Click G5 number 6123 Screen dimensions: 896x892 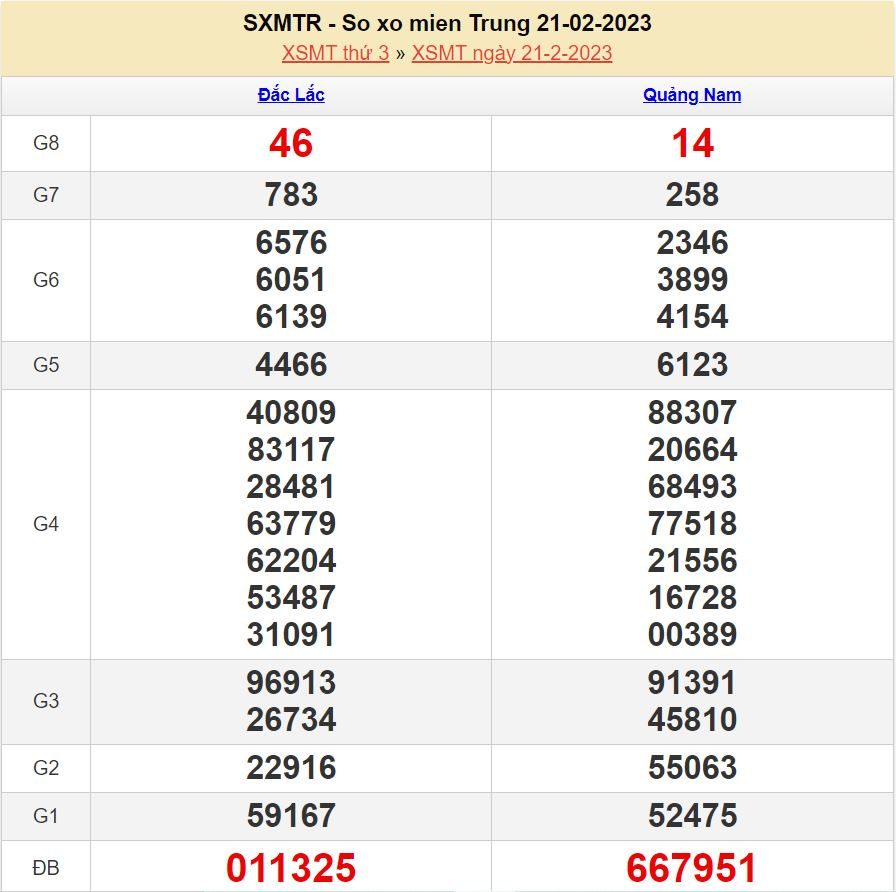[692, 365]
